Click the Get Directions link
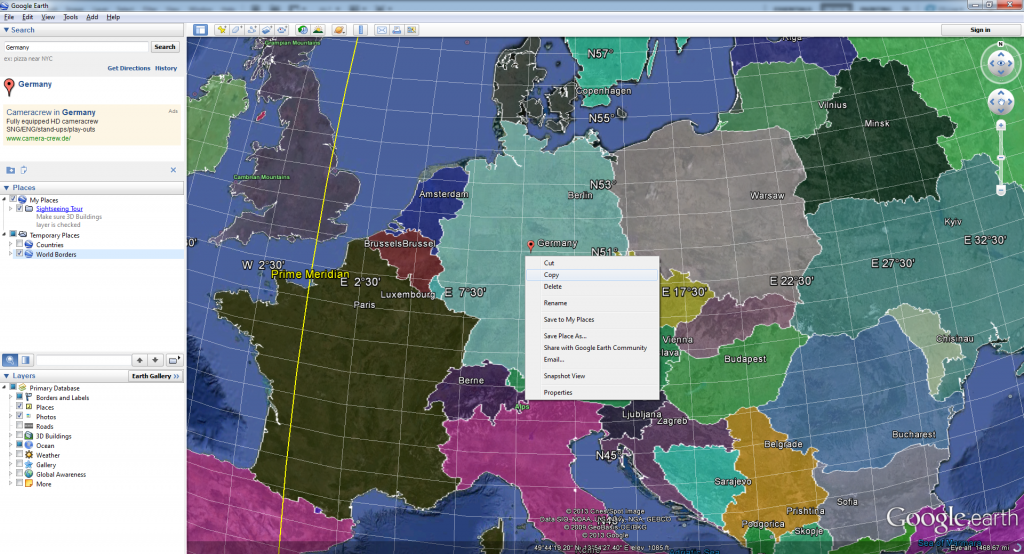 129,68
